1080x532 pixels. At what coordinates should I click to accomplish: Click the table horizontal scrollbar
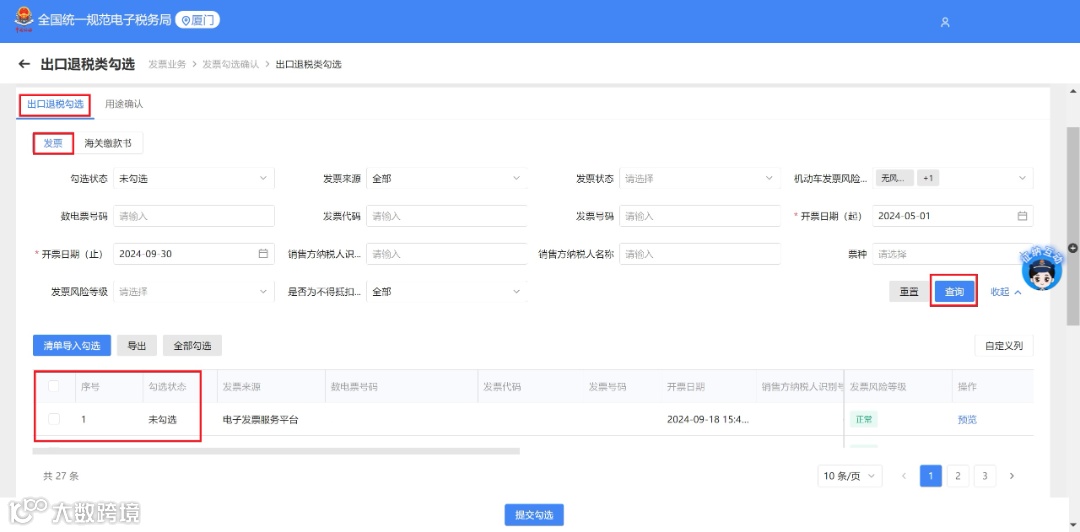[x=276, y=451]
